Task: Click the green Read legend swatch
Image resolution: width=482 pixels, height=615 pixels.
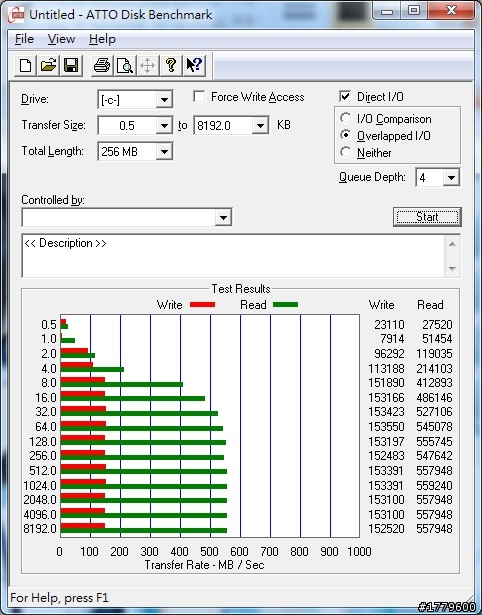Action: tap(286, 305)
